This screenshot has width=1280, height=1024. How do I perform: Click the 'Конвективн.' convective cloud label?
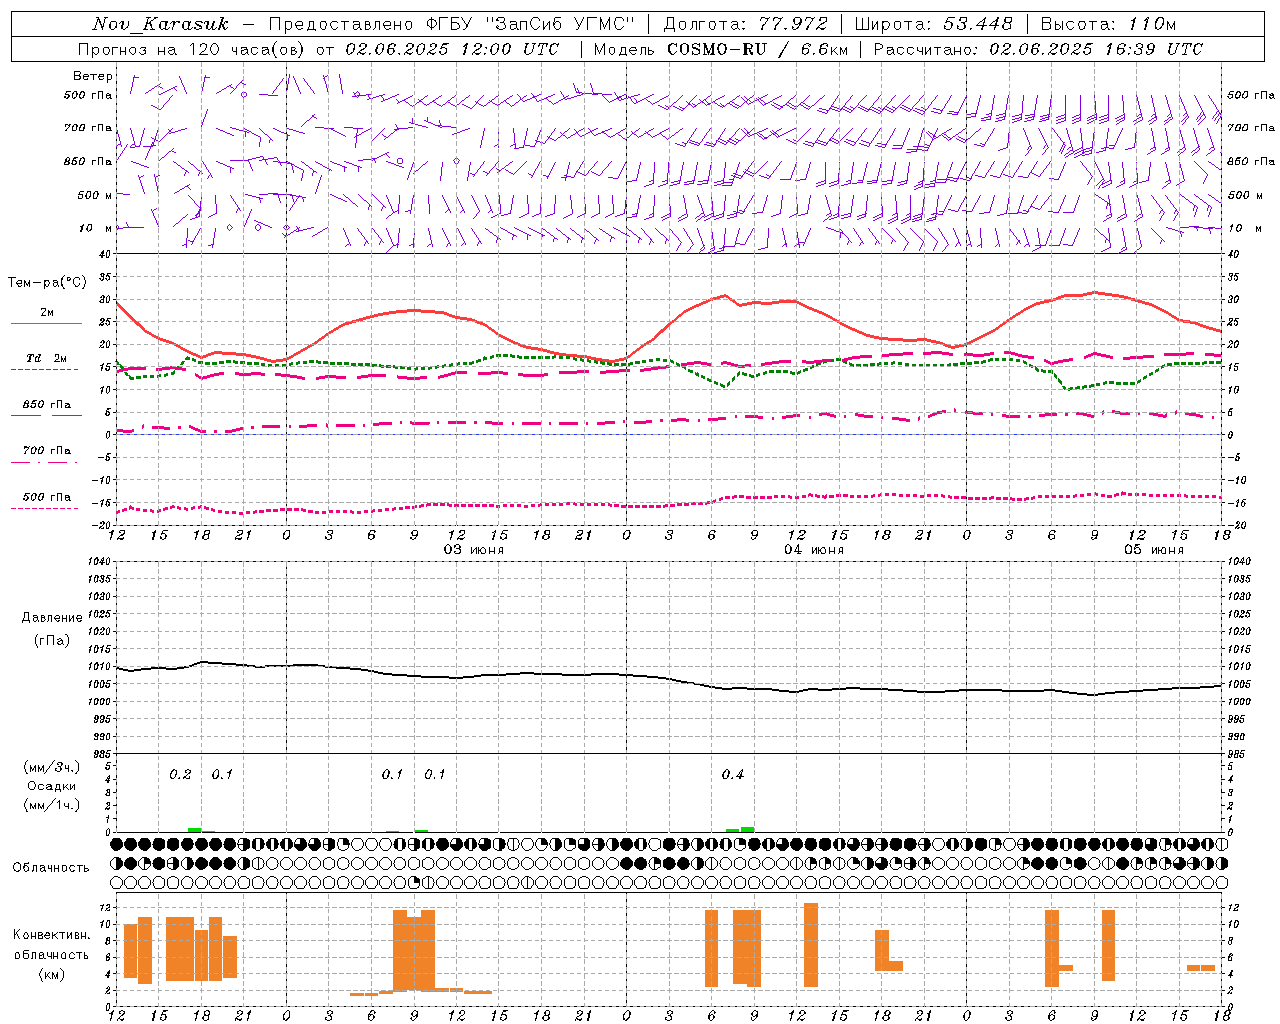tap(52, 935)
